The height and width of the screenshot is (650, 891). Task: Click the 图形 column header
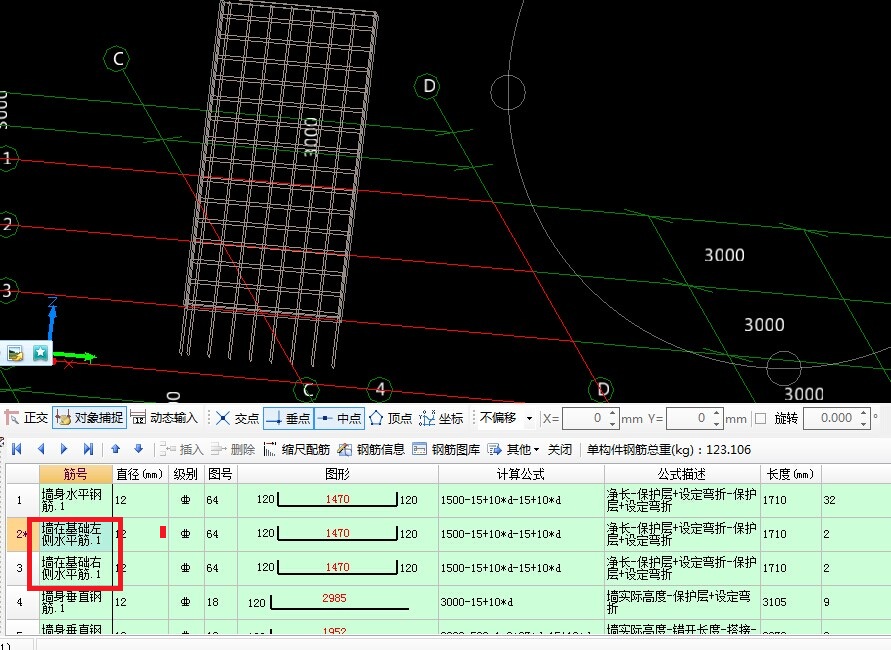click(x=338, y=474)
